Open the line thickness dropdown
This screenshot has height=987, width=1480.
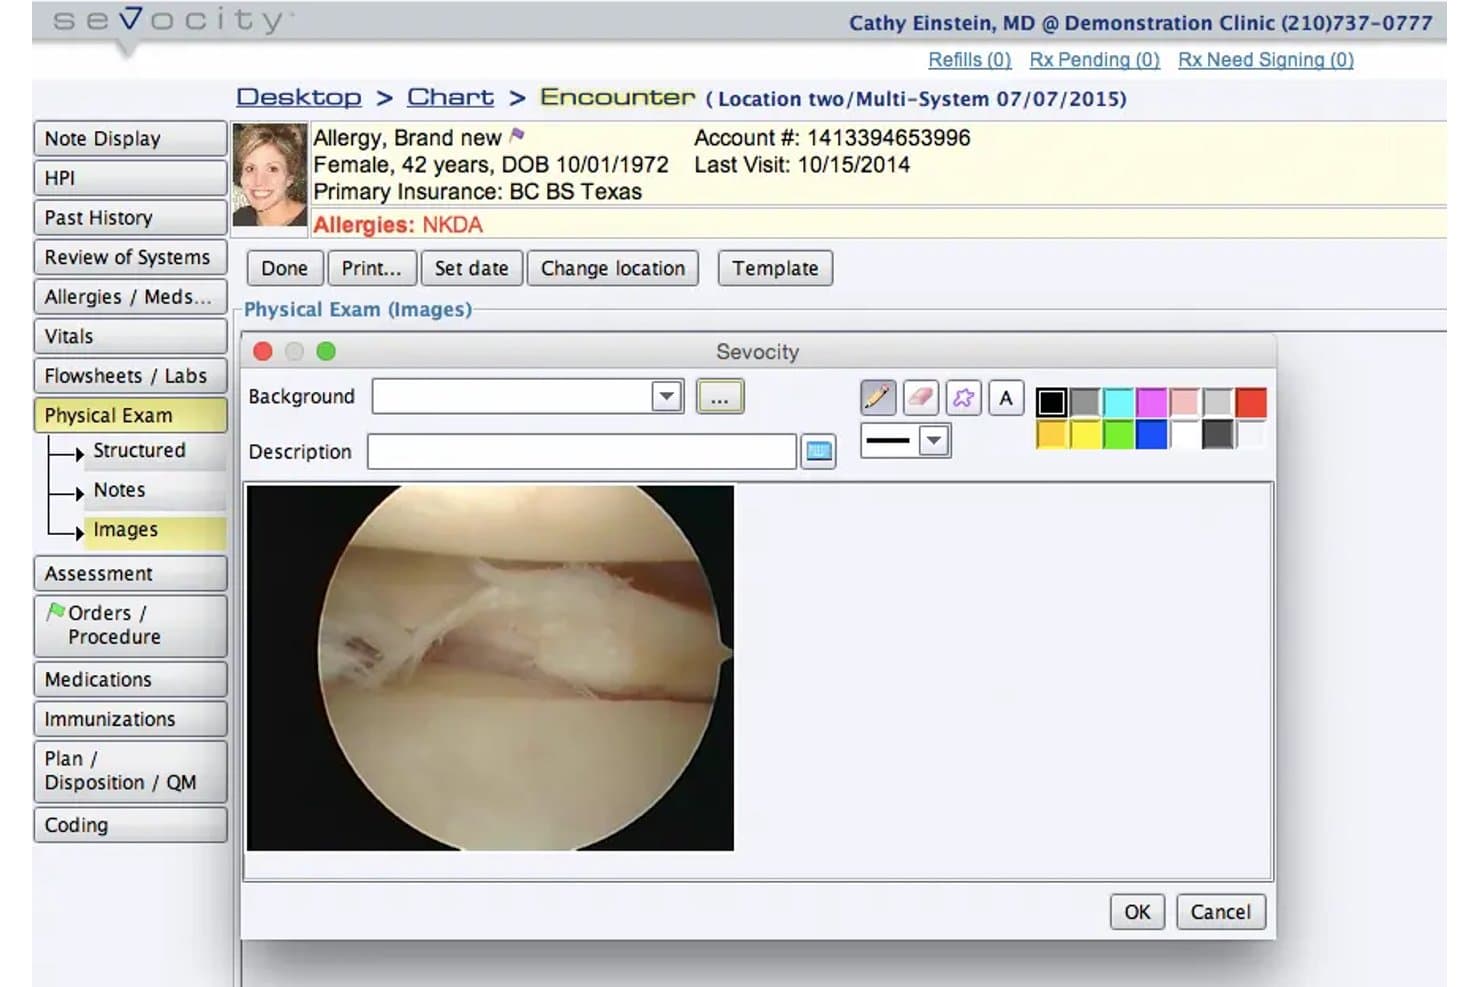pyautogui.click(x=934, y=440)
